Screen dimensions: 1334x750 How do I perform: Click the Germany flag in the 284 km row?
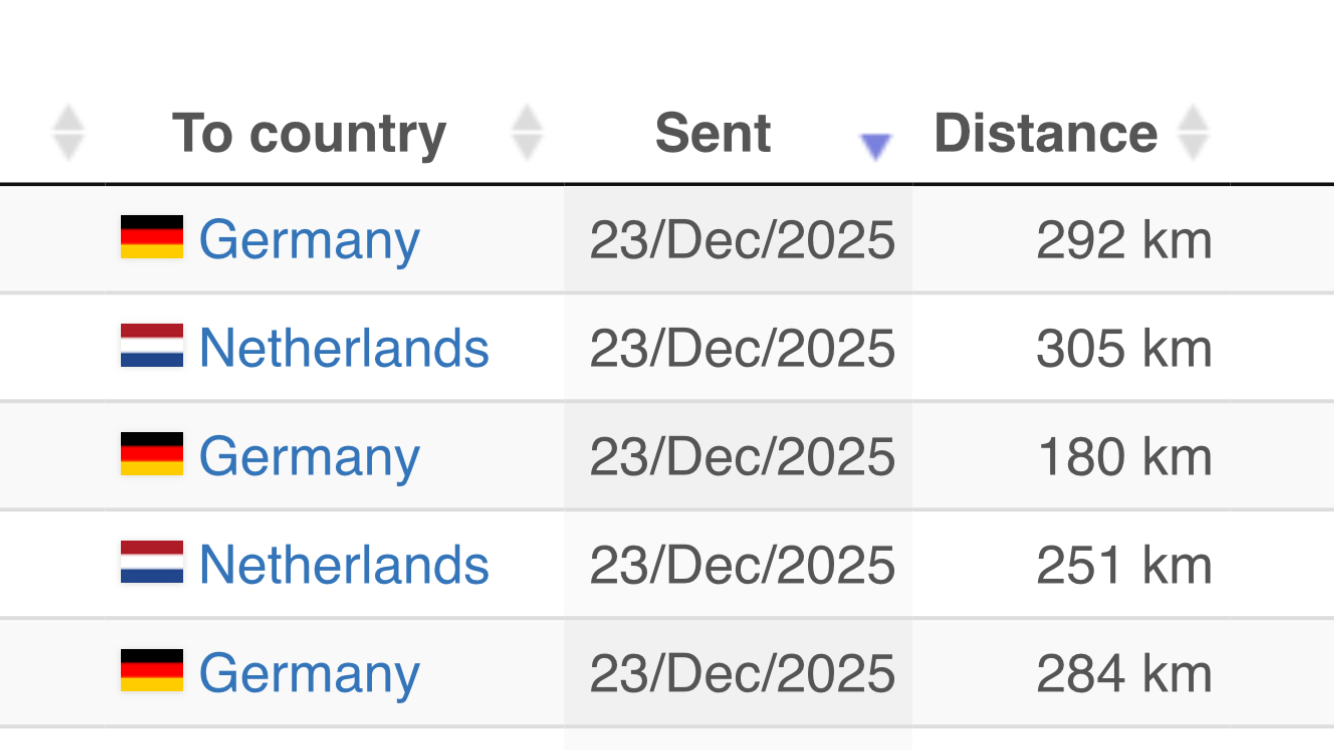[152, 671]
